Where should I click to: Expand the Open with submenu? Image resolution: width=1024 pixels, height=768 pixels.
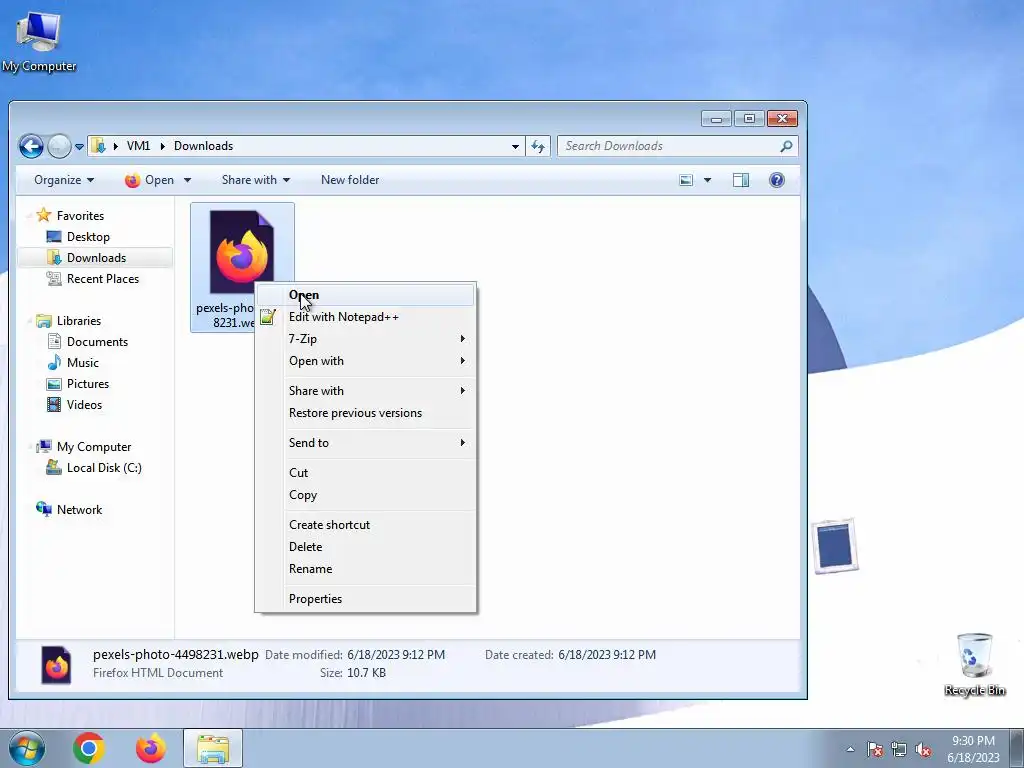(366, 360)
